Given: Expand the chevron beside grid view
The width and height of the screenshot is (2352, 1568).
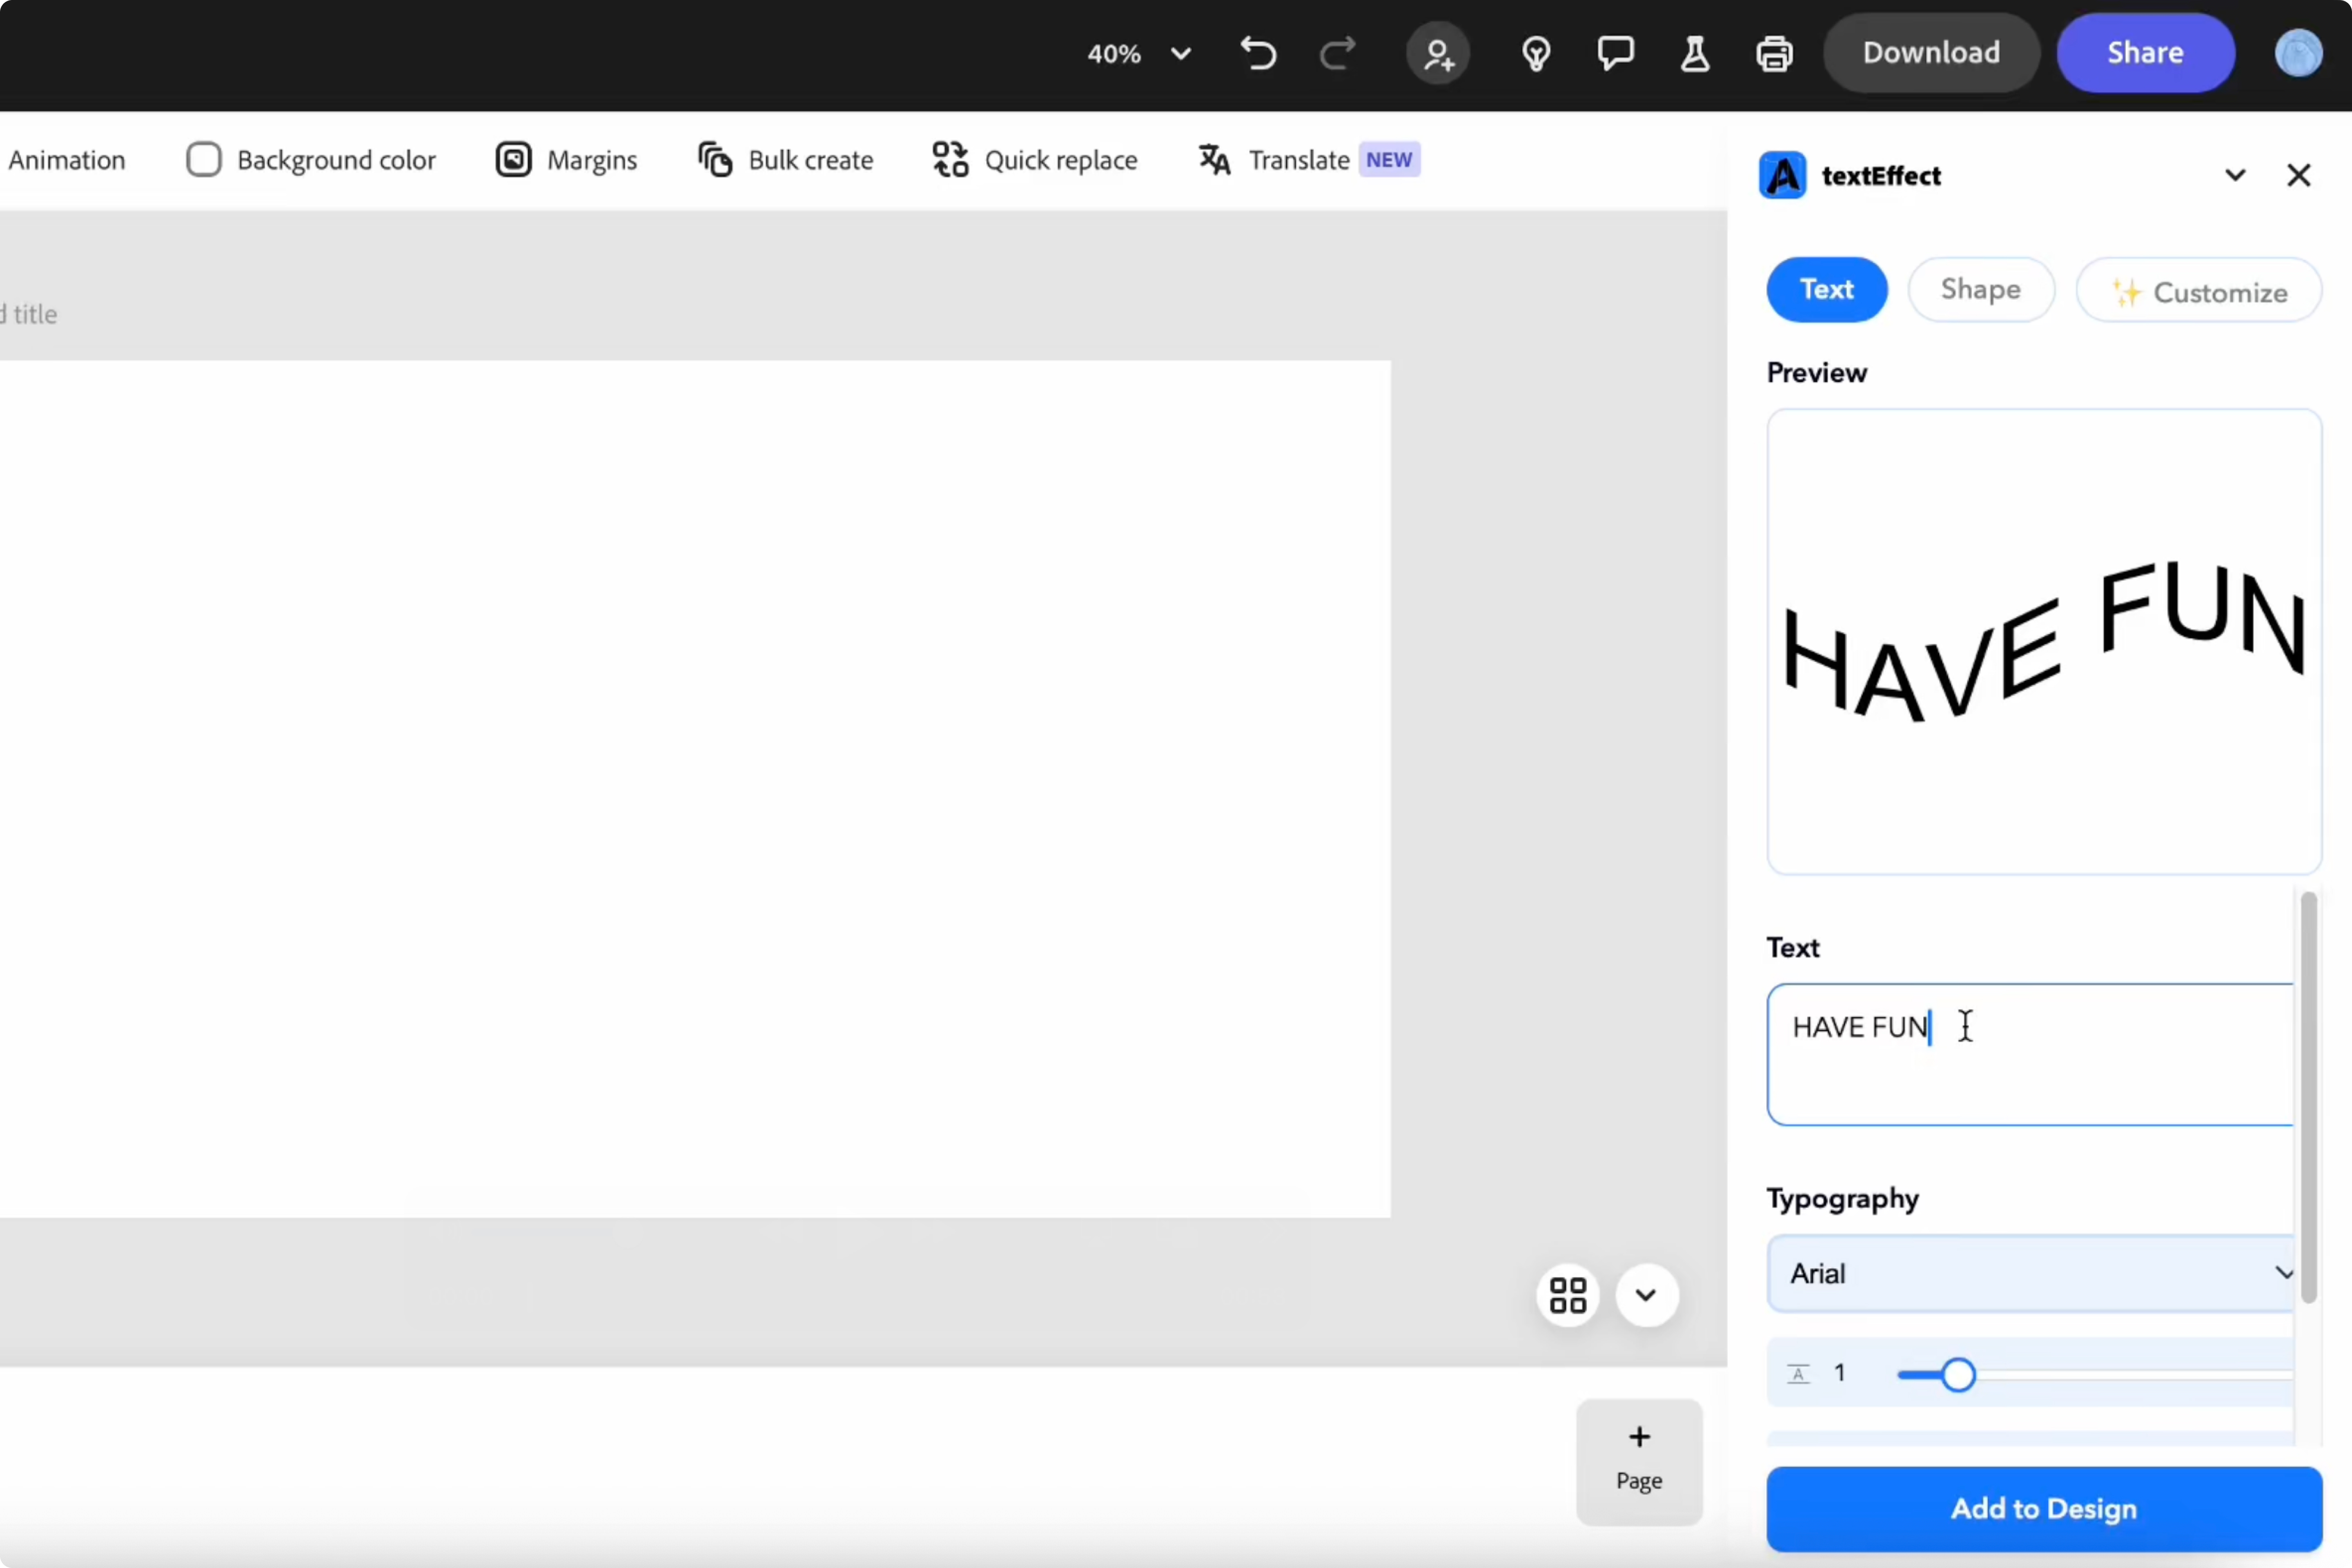Looking at the screenshot, I should tap(1646, 1295).
